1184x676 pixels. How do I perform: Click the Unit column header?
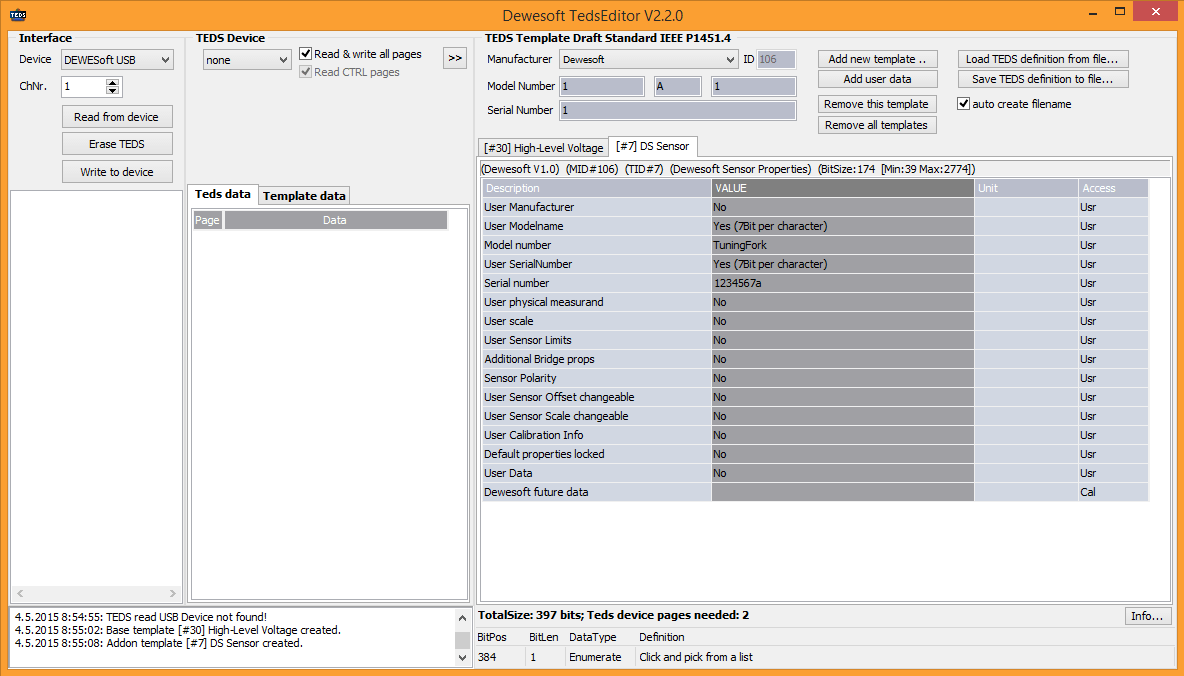point(1026,188)
